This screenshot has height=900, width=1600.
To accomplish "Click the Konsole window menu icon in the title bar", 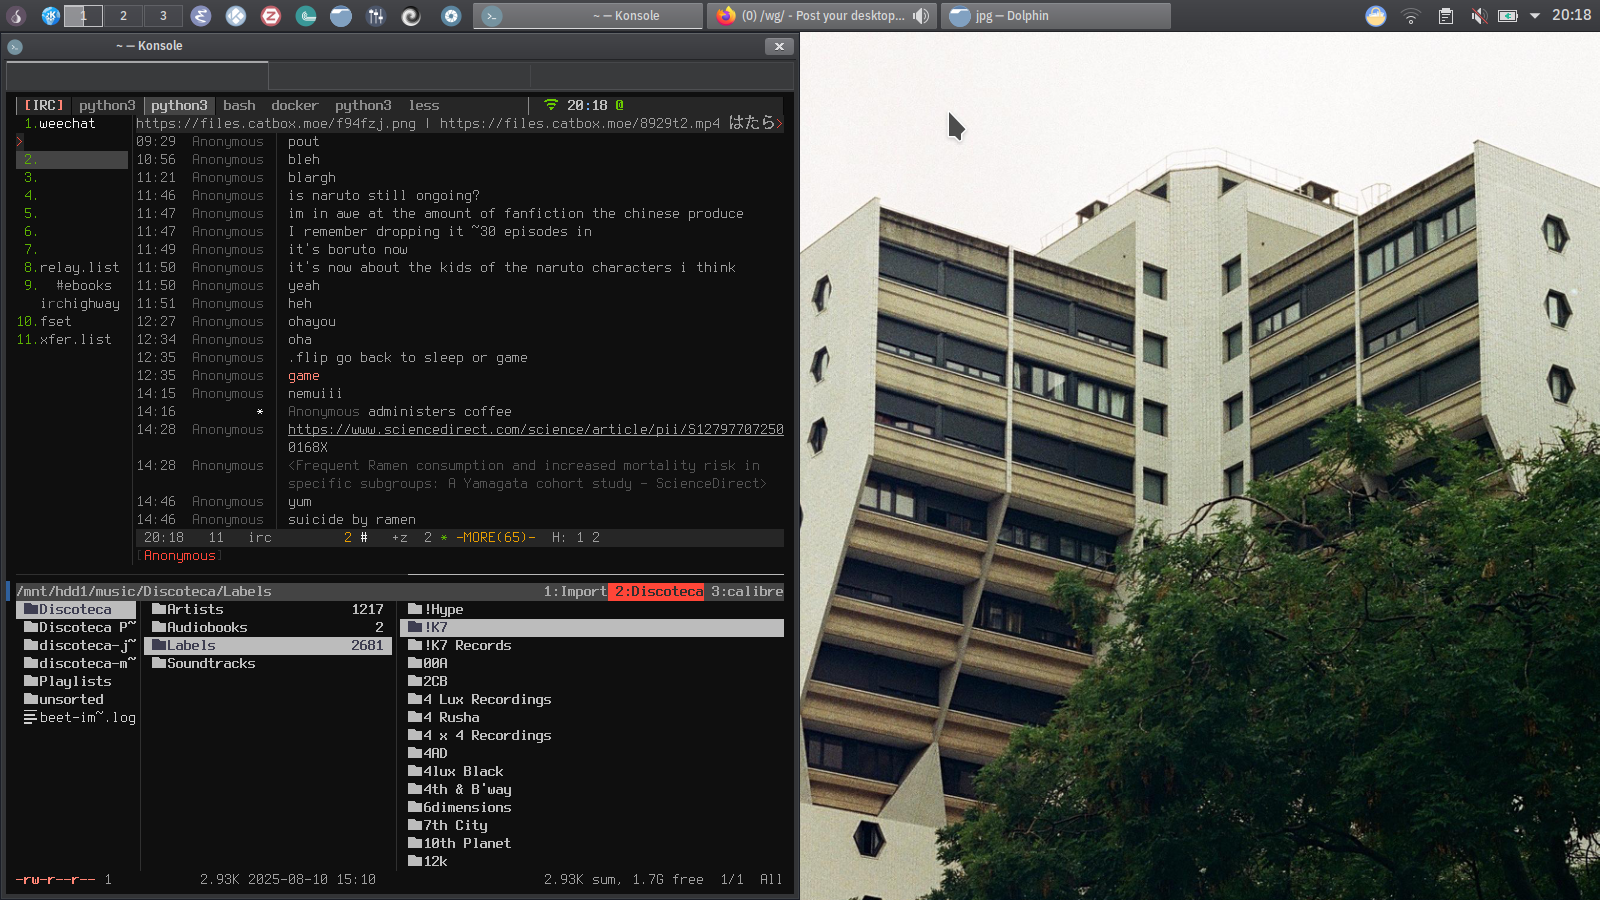I will coord(15,46).
